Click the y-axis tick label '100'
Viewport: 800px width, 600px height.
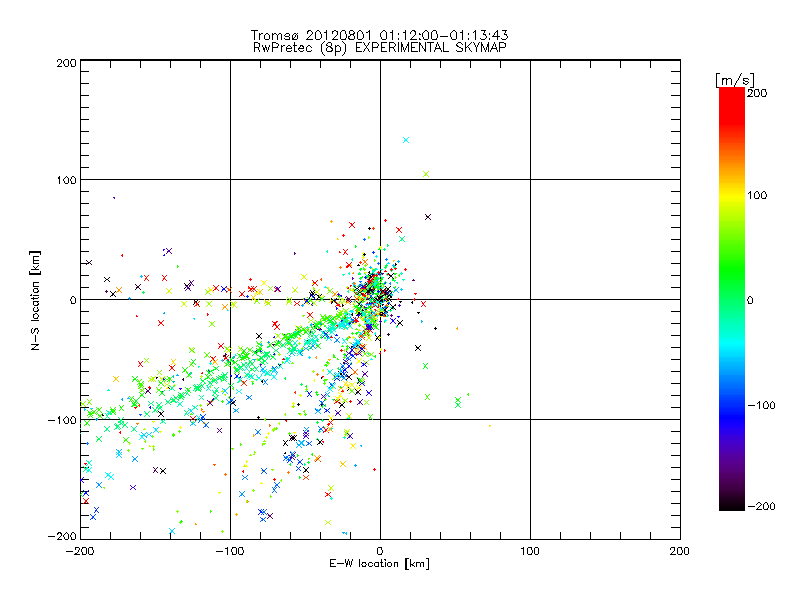point(66,180)
